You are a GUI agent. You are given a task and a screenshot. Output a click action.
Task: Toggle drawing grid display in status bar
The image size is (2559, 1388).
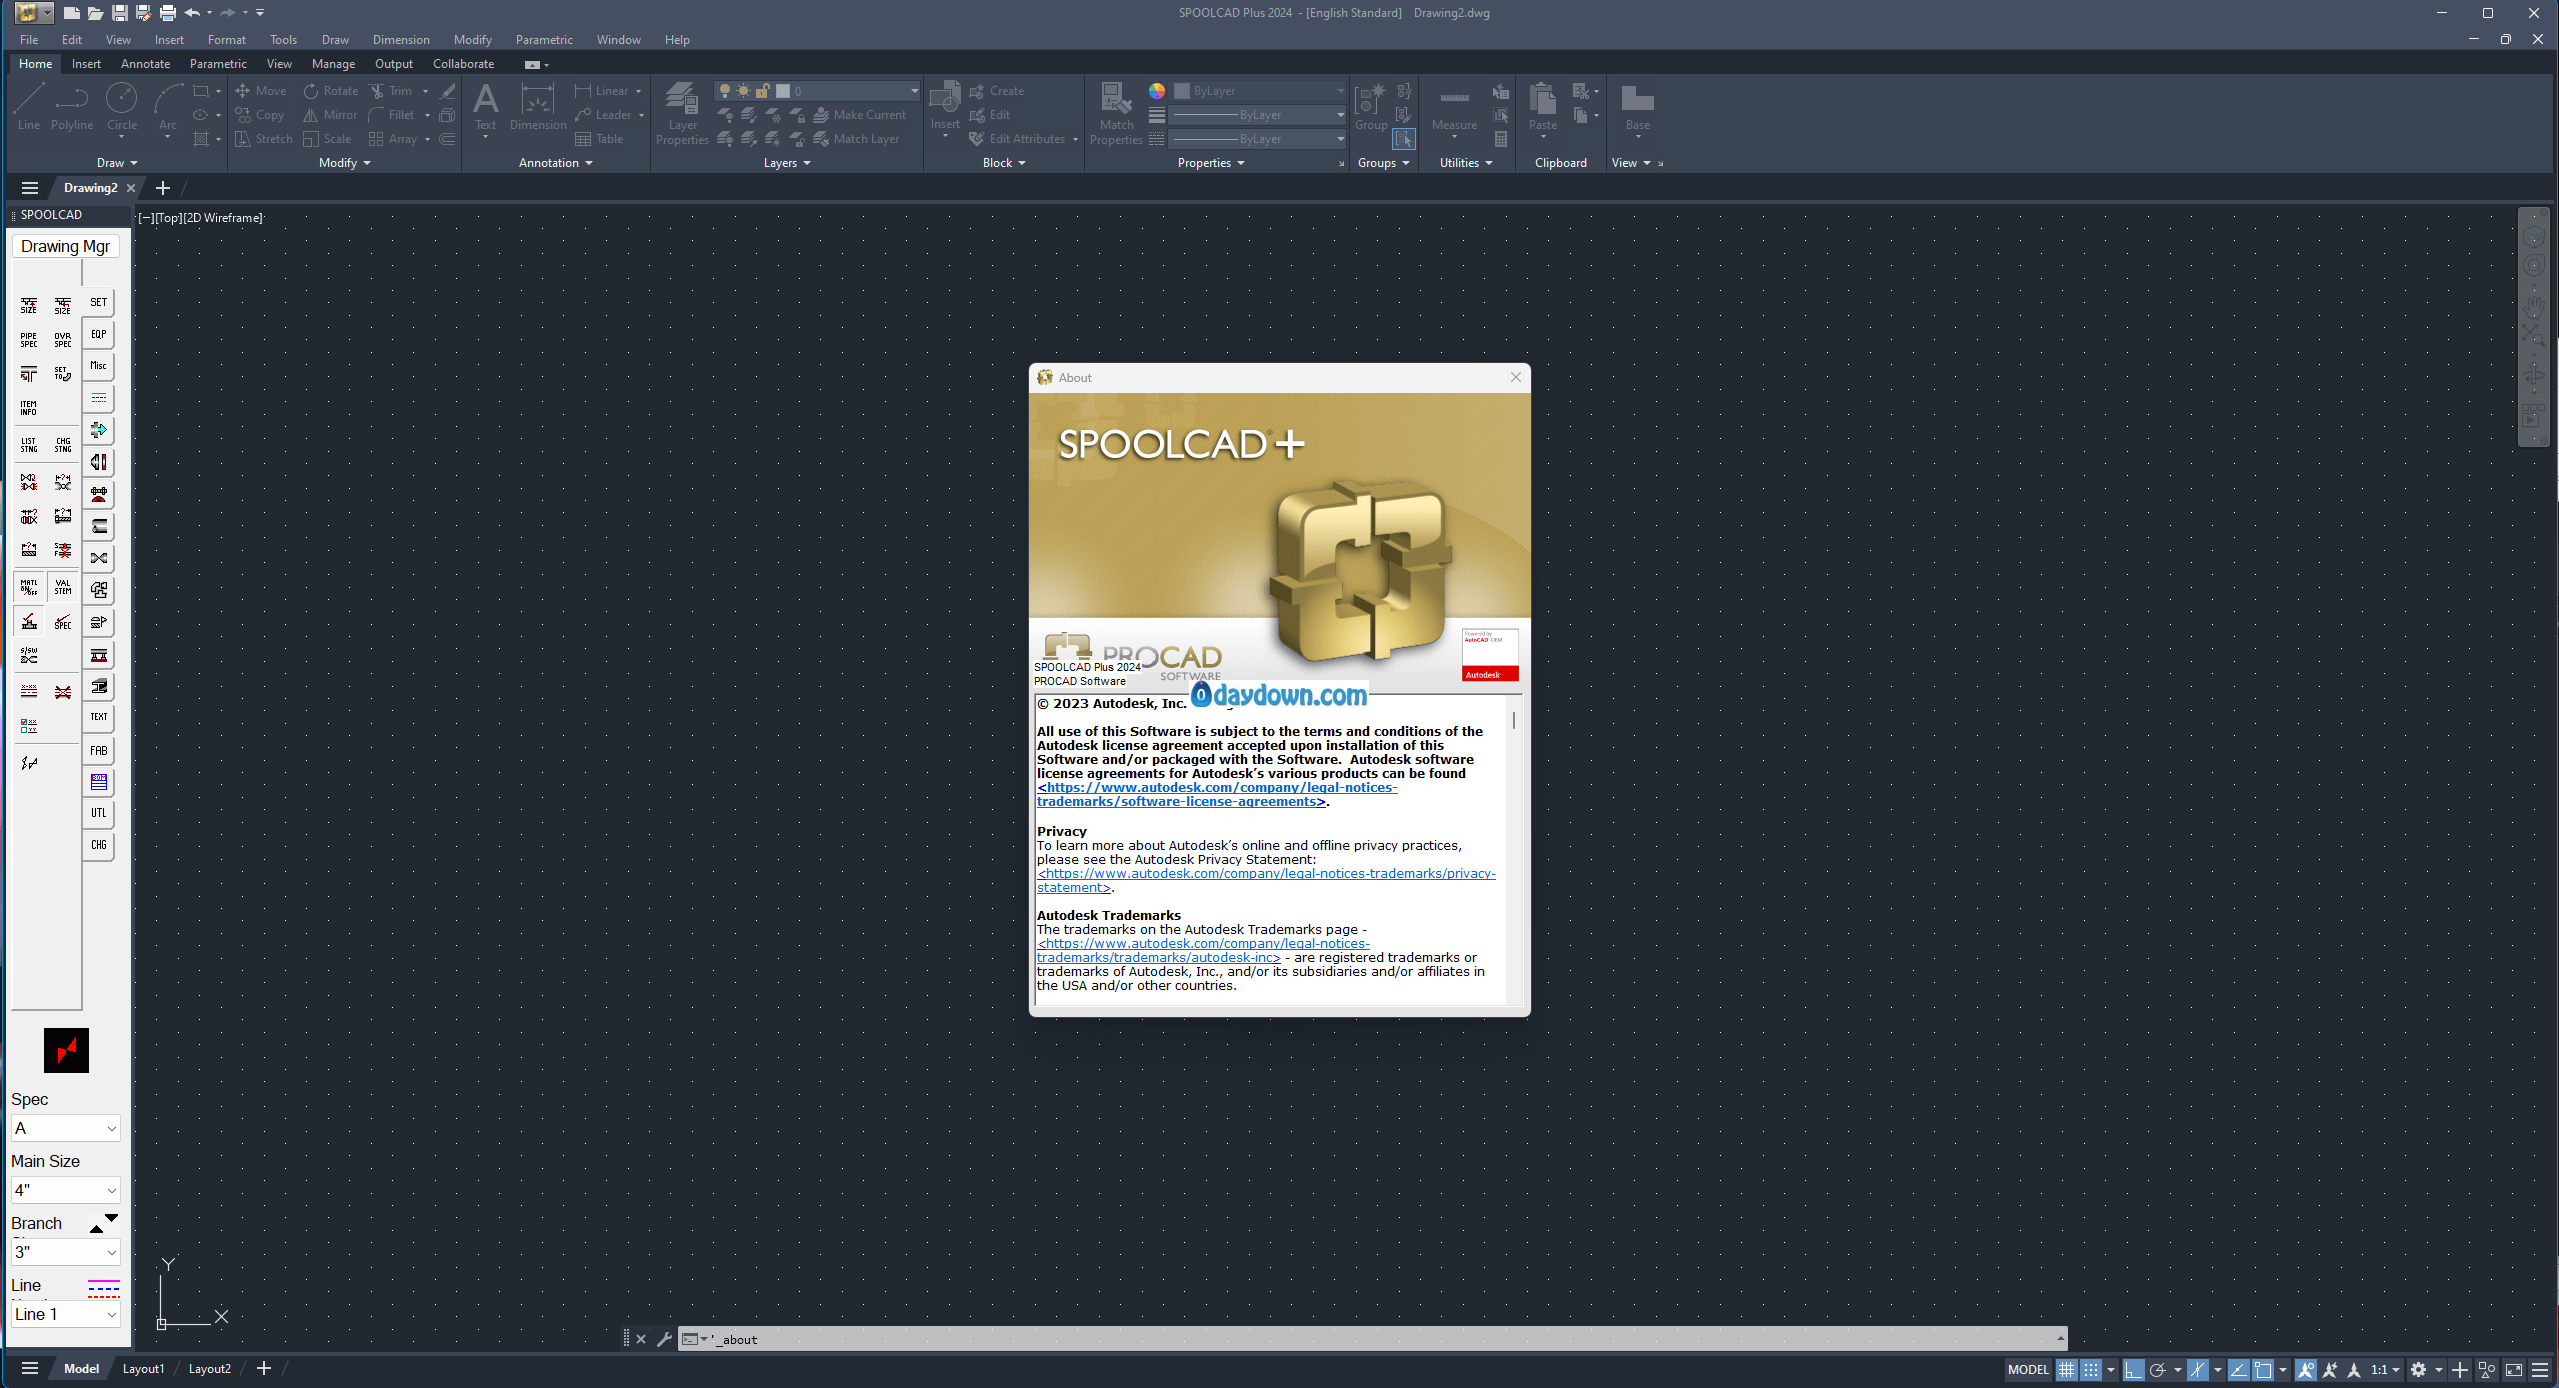coord(2066,1369)
